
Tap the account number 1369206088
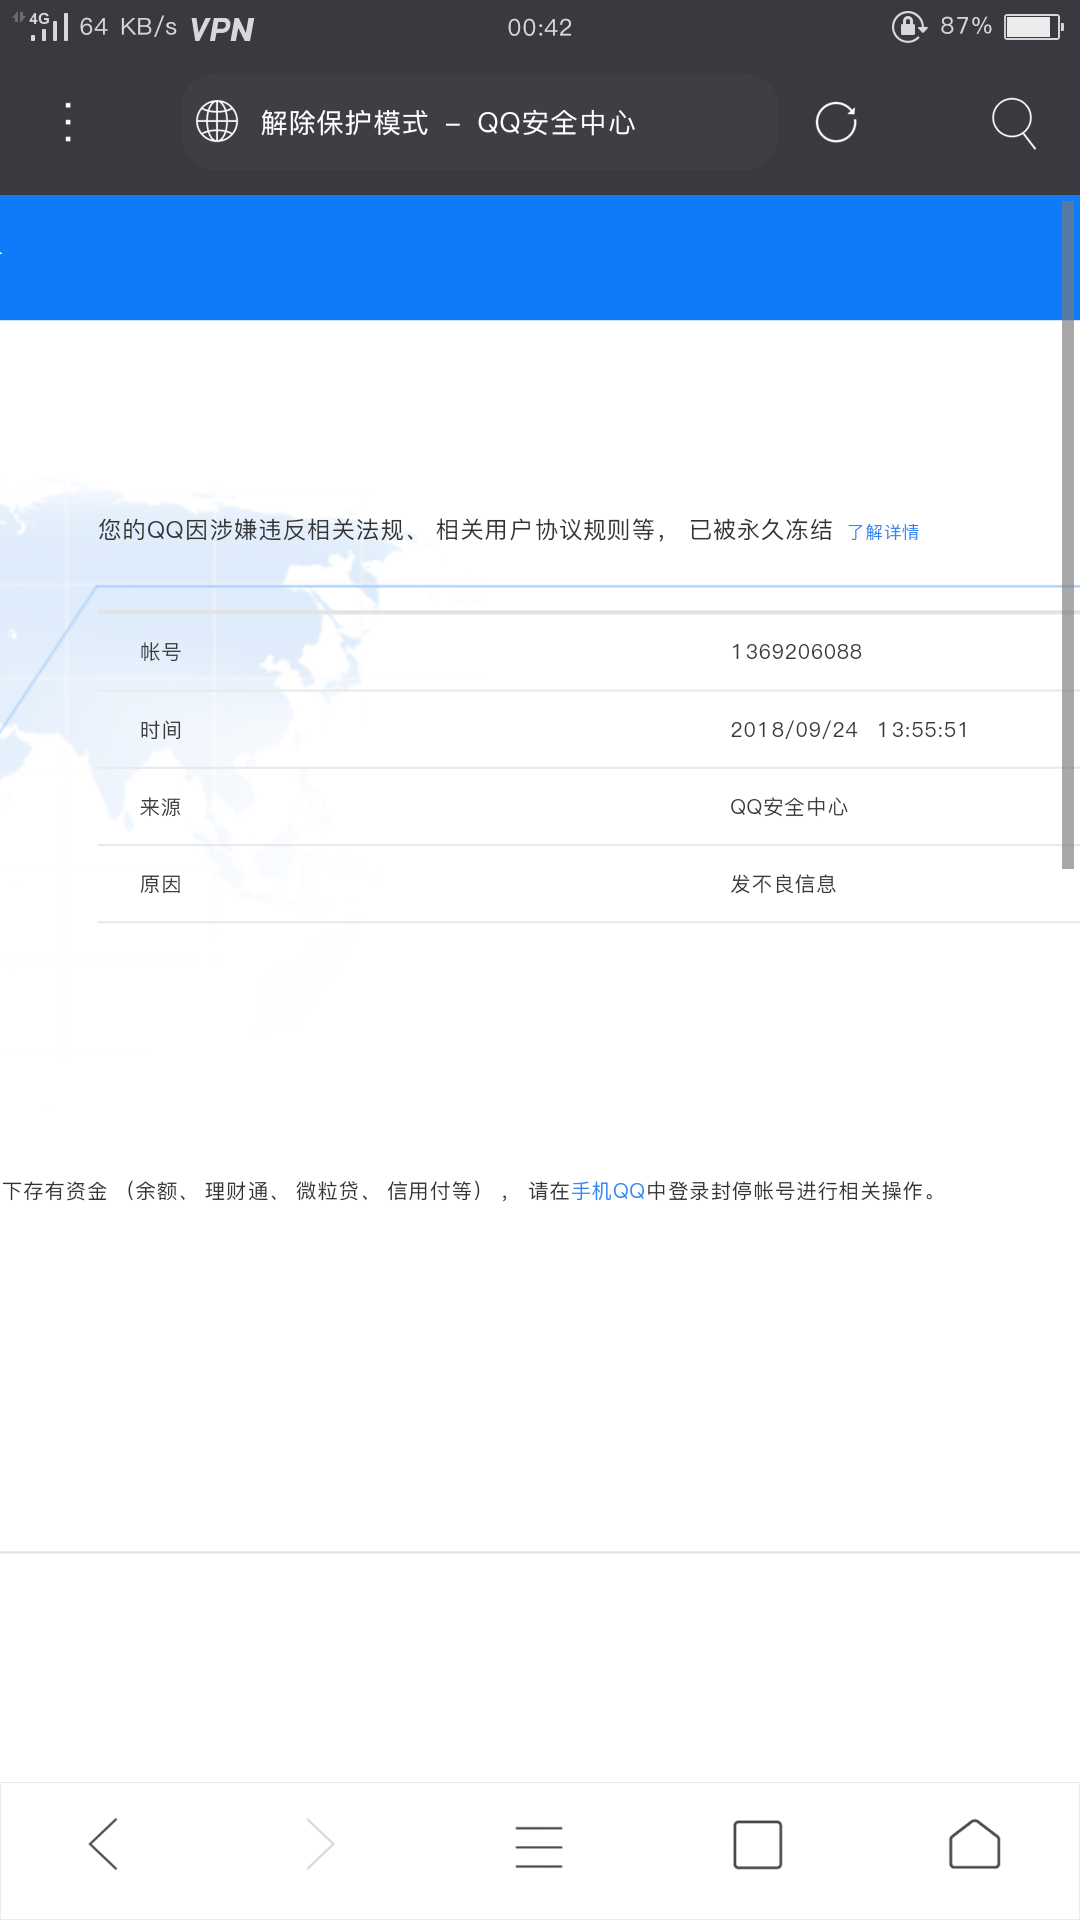coord(796,652)
